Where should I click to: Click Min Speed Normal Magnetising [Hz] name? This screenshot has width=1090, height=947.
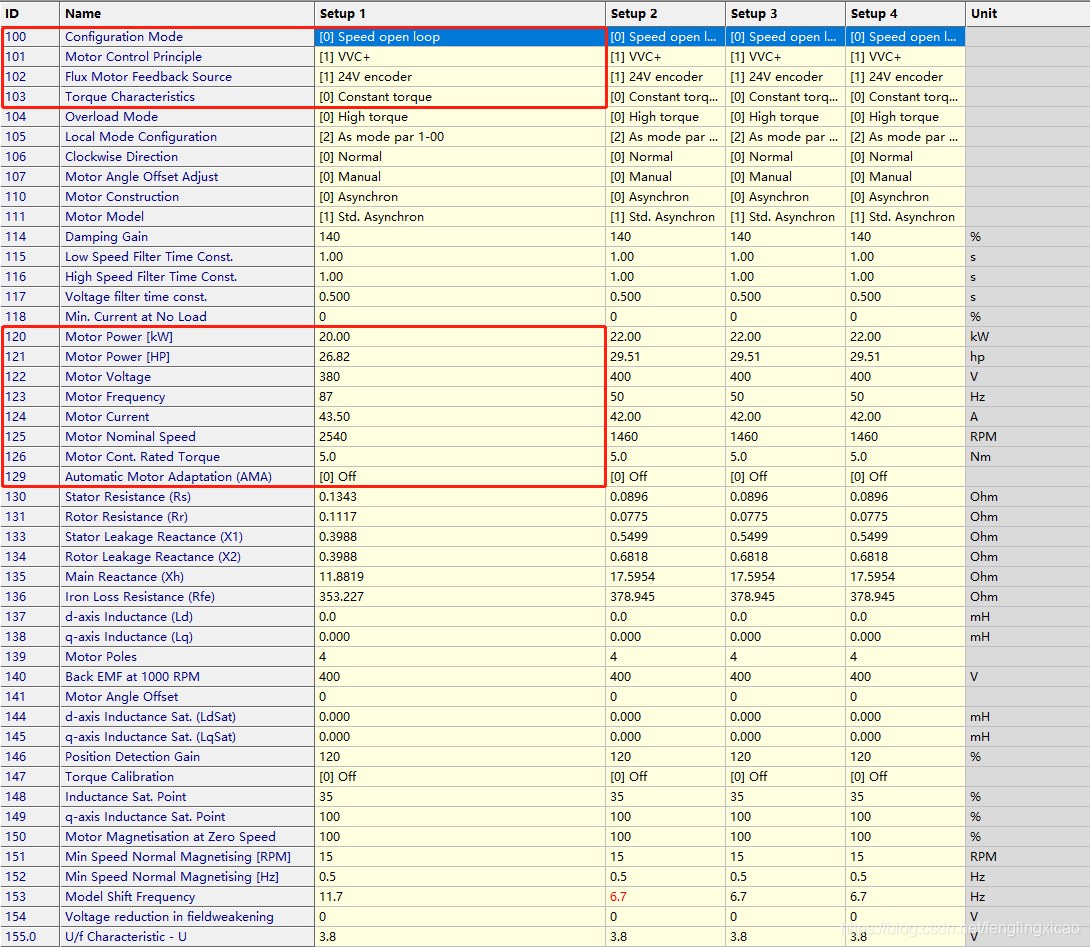tap(172, 877)
